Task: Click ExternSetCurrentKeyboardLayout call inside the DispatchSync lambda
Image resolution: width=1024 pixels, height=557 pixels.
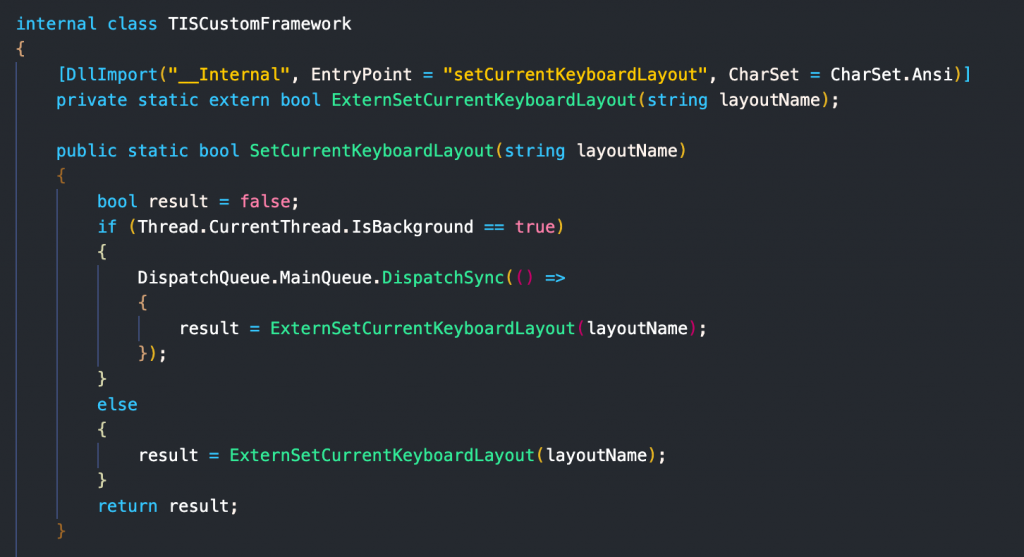Action: (423, 328)
